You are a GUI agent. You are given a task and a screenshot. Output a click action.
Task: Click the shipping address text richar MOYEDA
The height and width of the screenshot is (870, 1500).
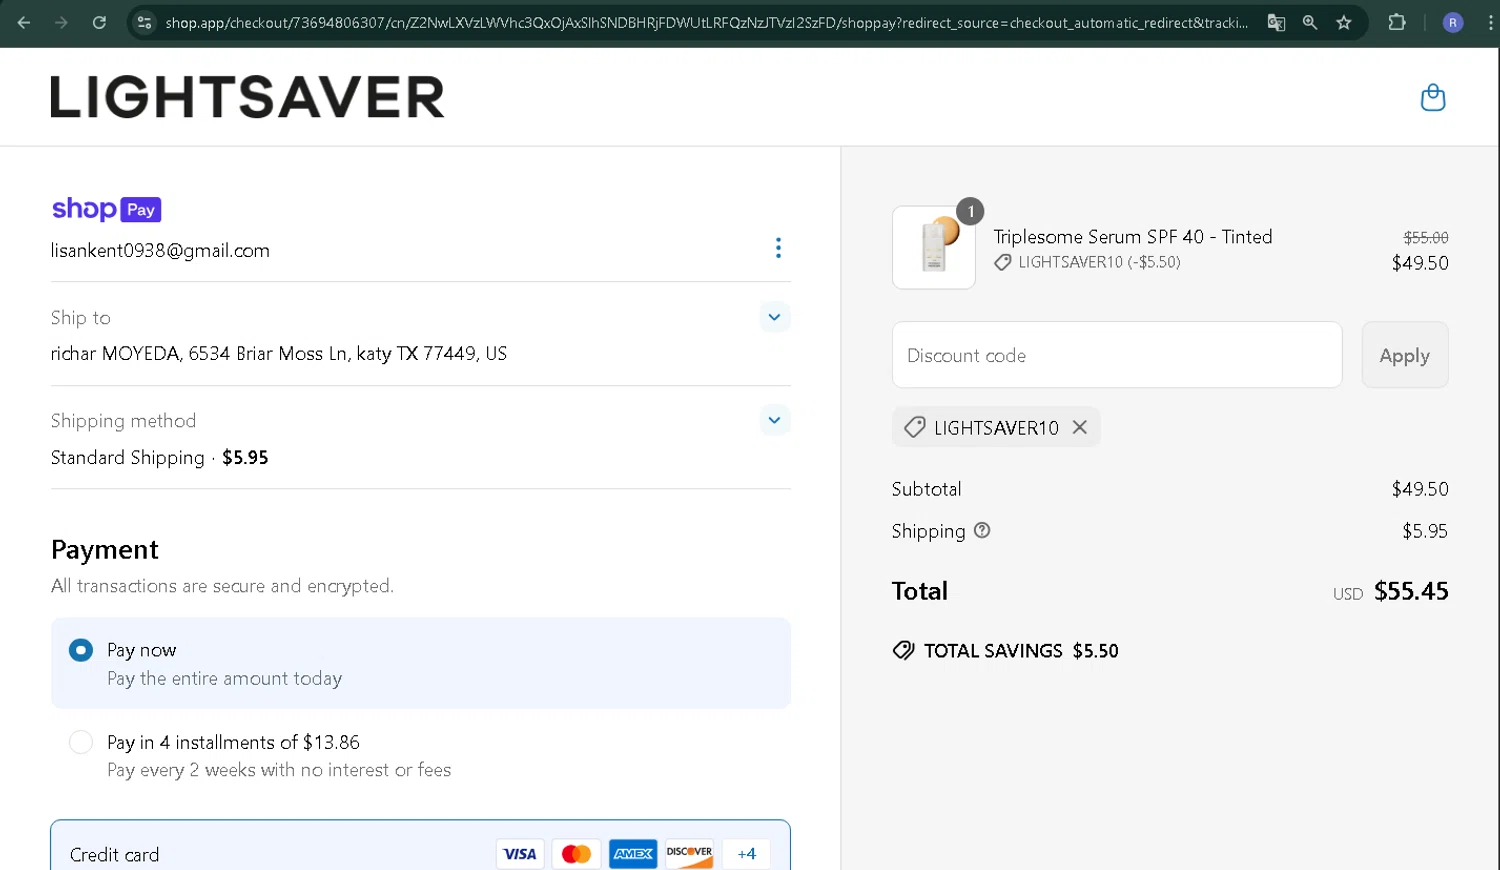[x=279, y=353]
